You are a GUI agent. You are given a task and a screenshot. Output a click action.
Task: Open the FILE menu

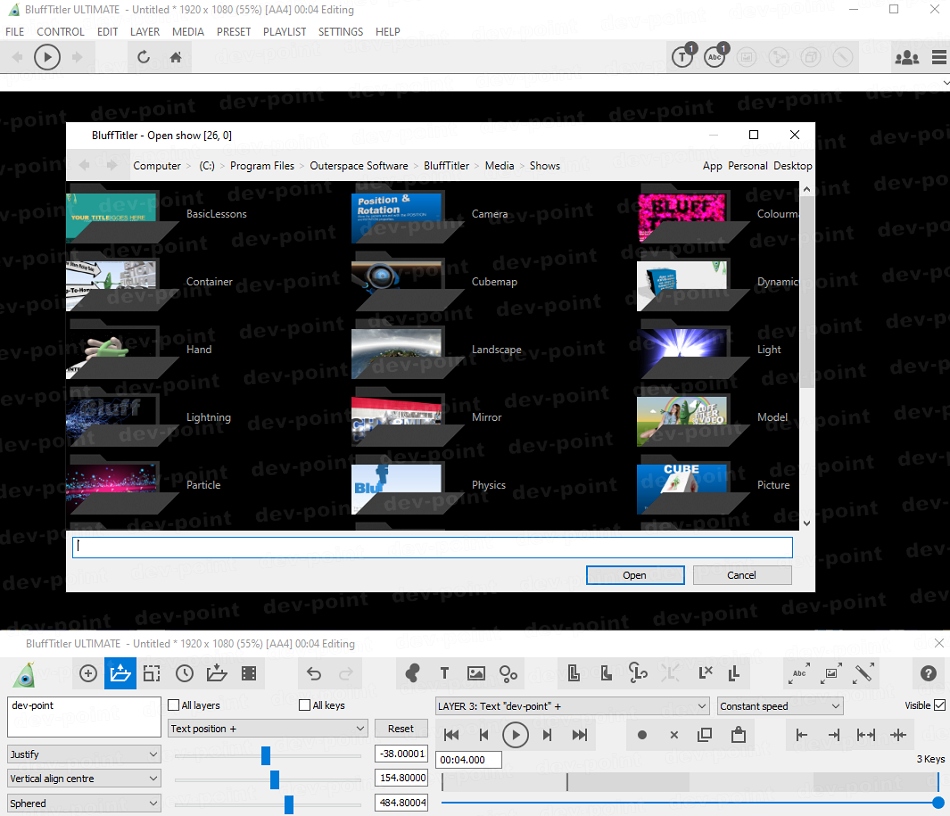click(15, 32)
